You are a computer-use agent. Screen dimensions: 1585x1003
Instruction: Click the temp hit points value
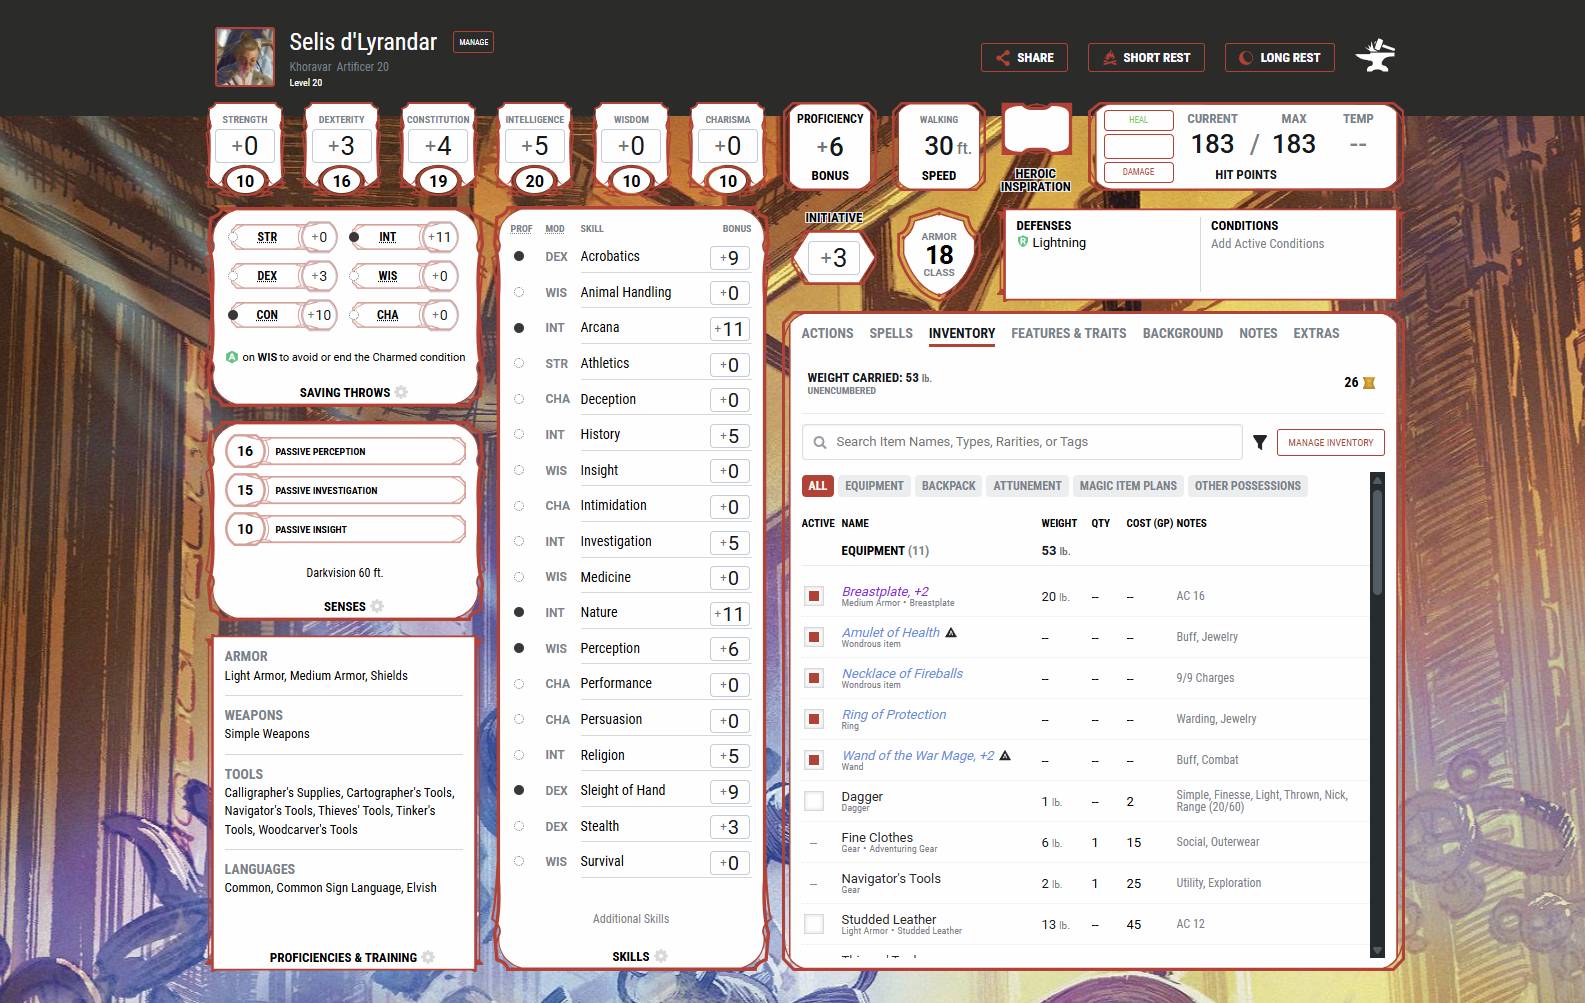(x=1357, y=145)
